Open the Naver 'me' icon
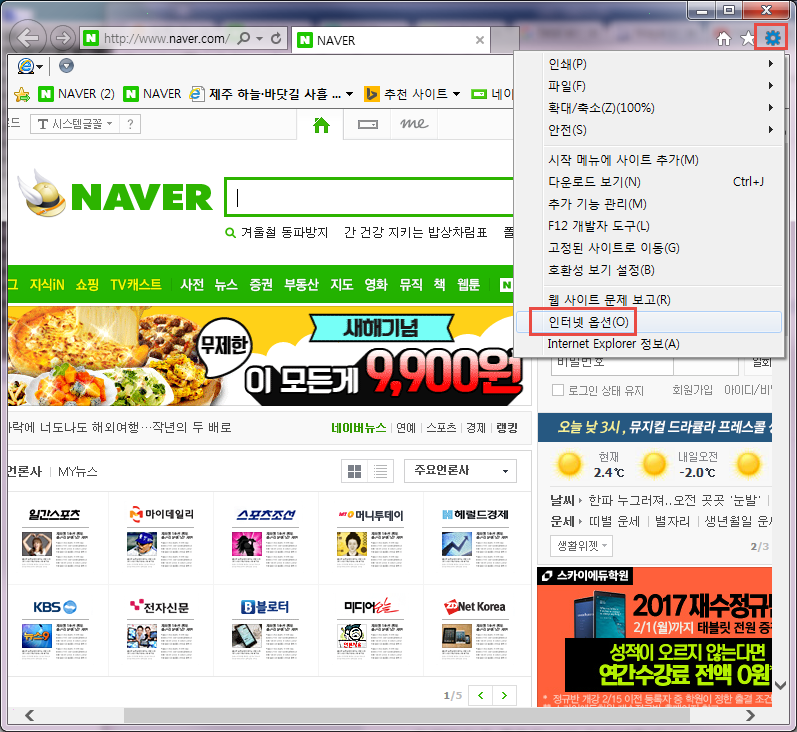Viewport: 797px width, 732px height. [x=414, y=124]
